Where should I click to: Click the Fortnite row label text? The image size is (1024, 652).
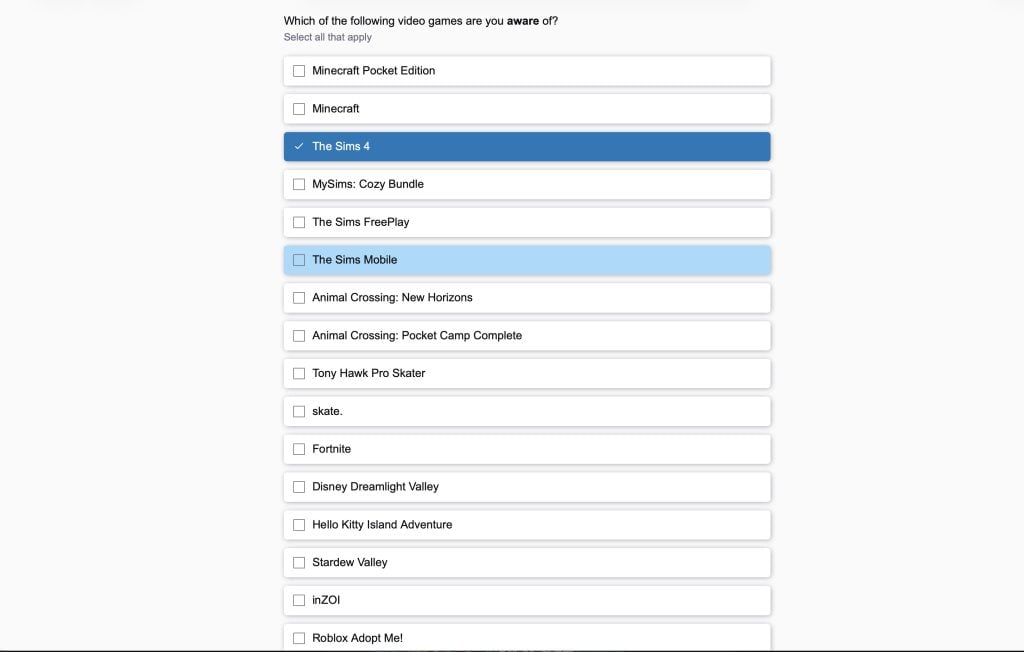[x=333, y=449]
